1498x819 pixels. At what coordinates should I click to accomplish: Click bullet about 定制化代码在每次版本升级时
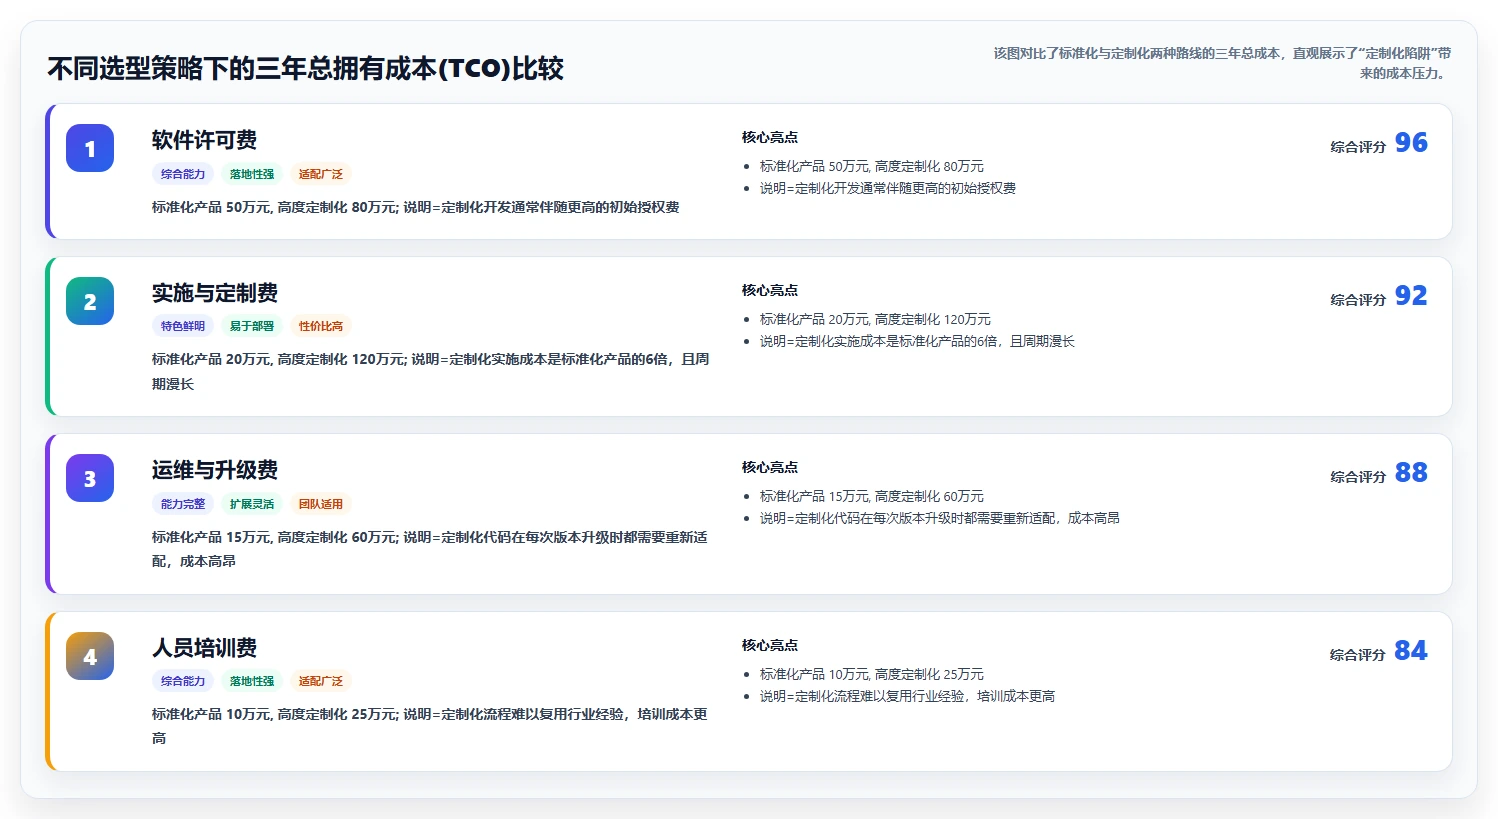(940, 519)
